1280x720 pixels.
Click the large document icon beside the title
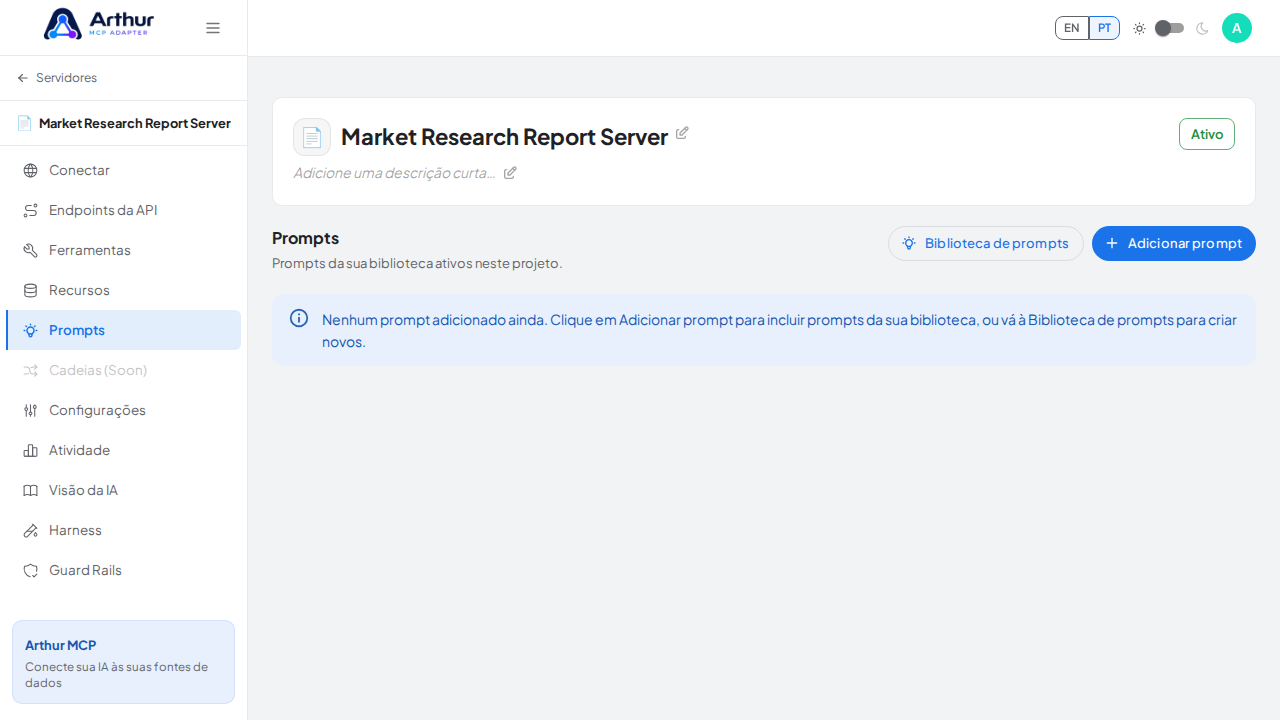point(312,137)
